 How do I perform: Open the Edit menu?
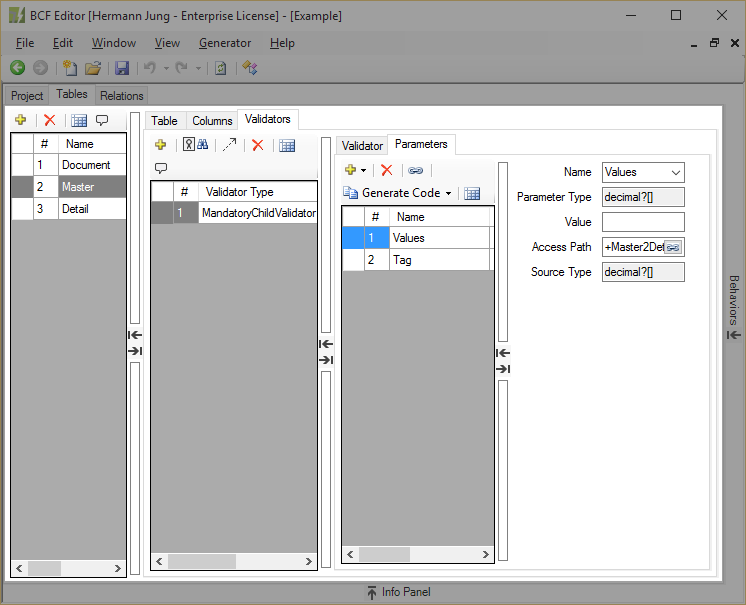[x=63, y=43]
